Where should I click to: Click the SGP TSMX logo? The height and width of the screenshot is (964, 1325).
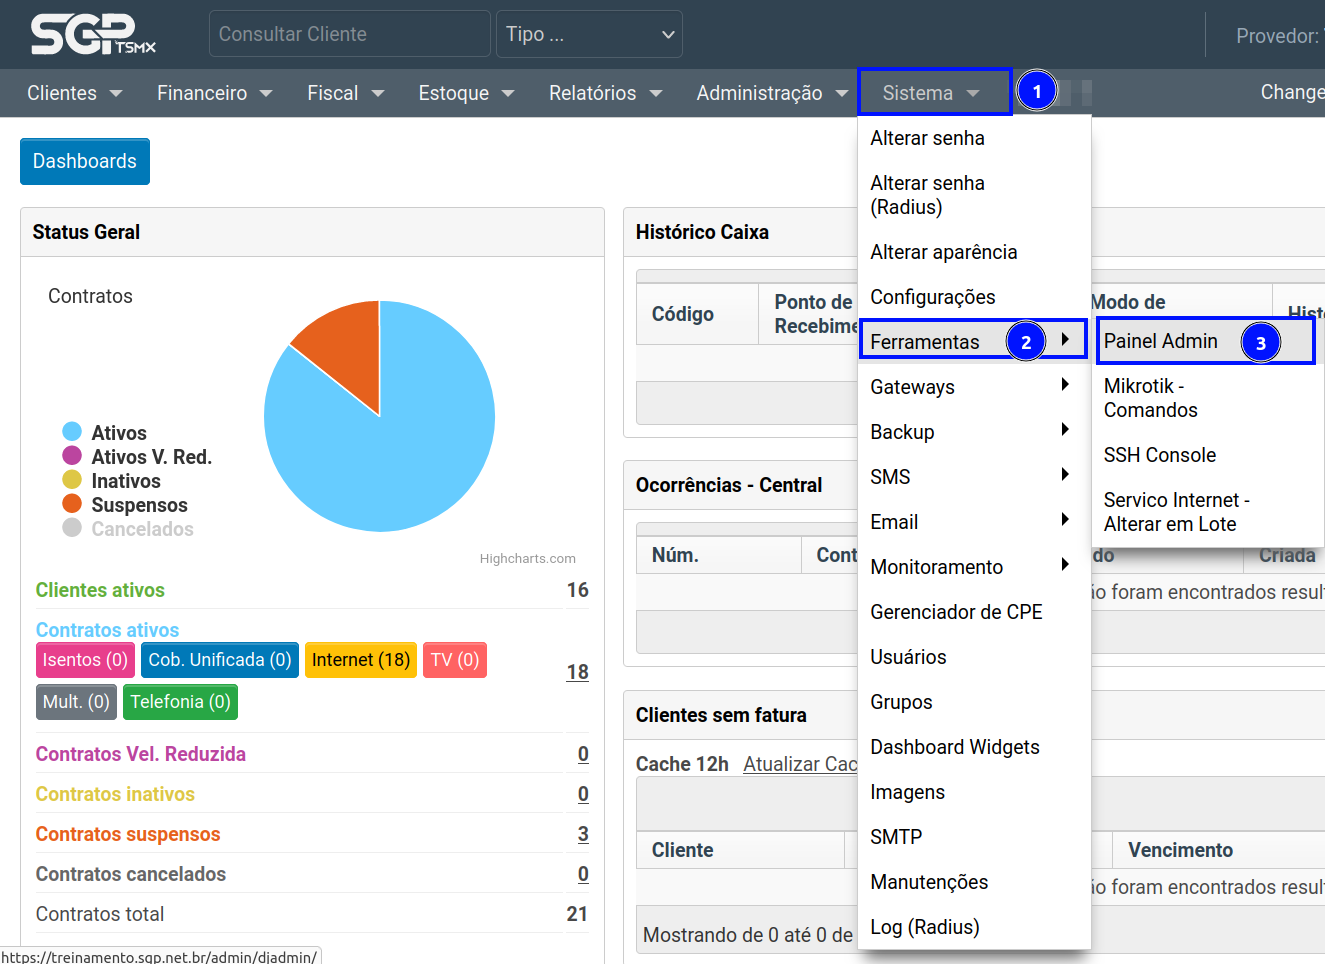(x=92, y=34)
